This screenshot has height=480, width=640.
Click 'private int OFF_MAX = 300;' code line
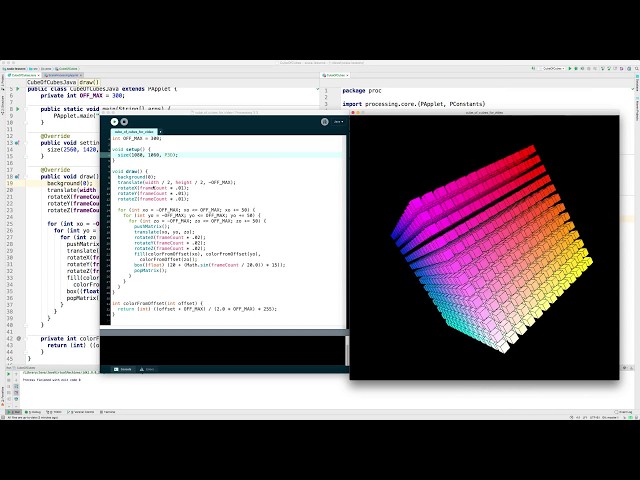coord(82,96)
